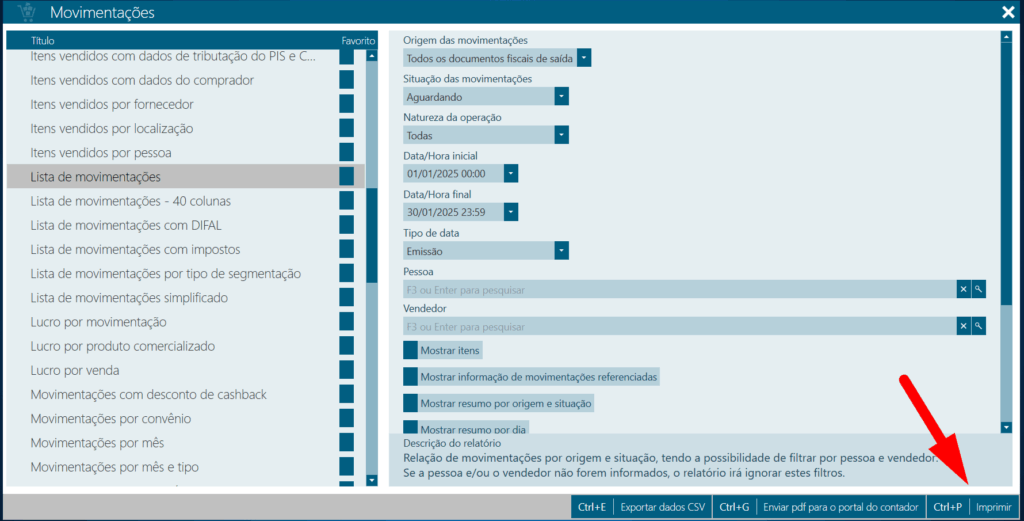This screenshot has height=521, width=1024.
Task: Click Exportar dados CSV button
Action: pyautogui.click(x=662, y=507)
